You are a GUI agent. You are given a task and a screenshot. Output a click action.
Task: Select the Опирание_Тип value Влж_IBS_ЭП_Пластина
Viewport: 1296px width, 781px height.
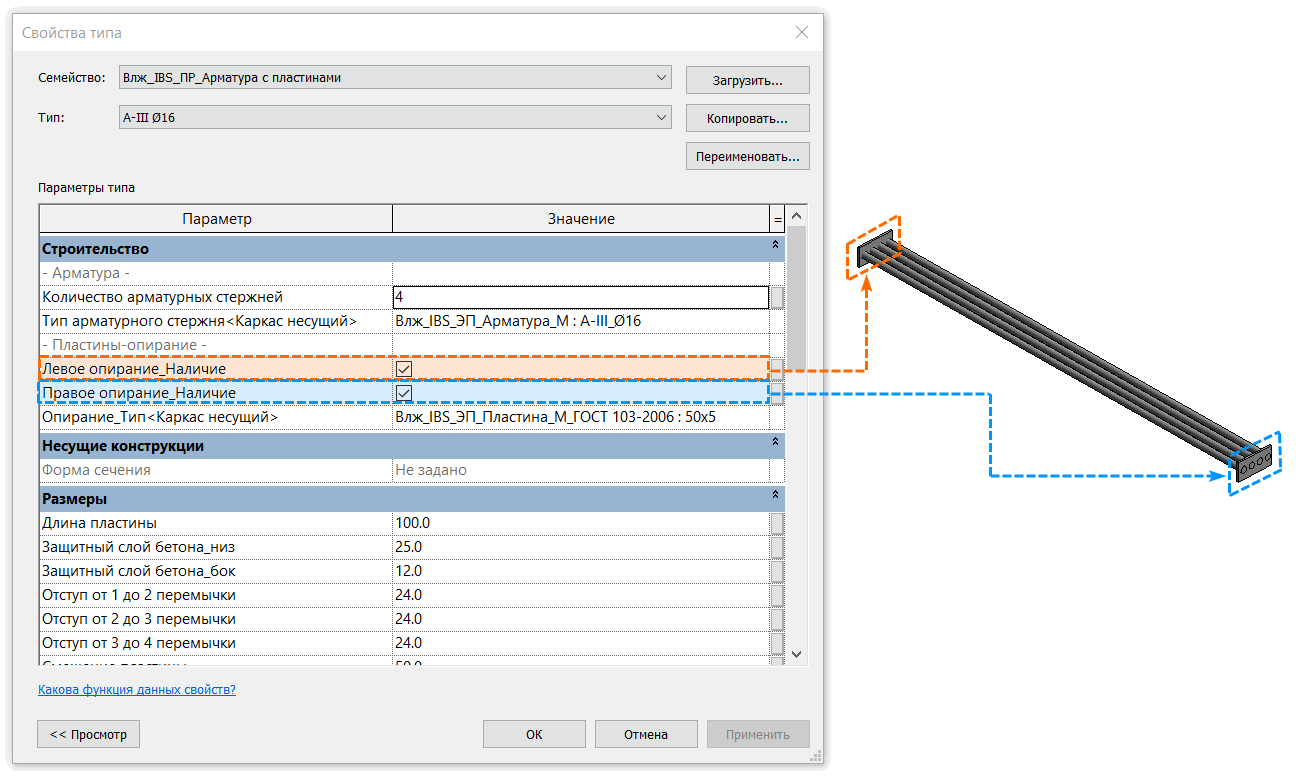(580, 417)
